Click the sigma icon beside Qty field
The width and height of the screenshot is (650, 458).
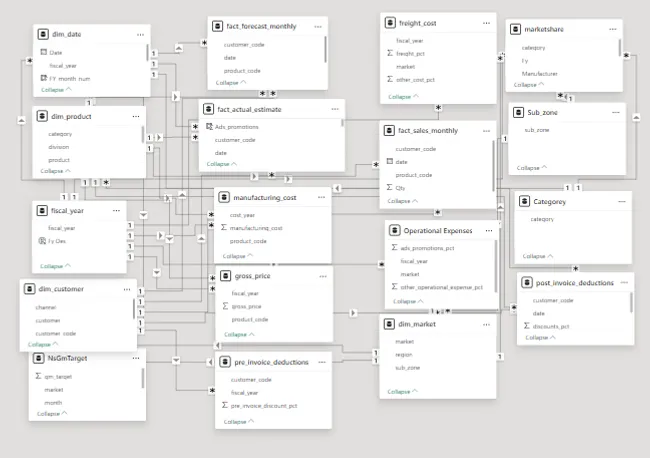[389, 187]
